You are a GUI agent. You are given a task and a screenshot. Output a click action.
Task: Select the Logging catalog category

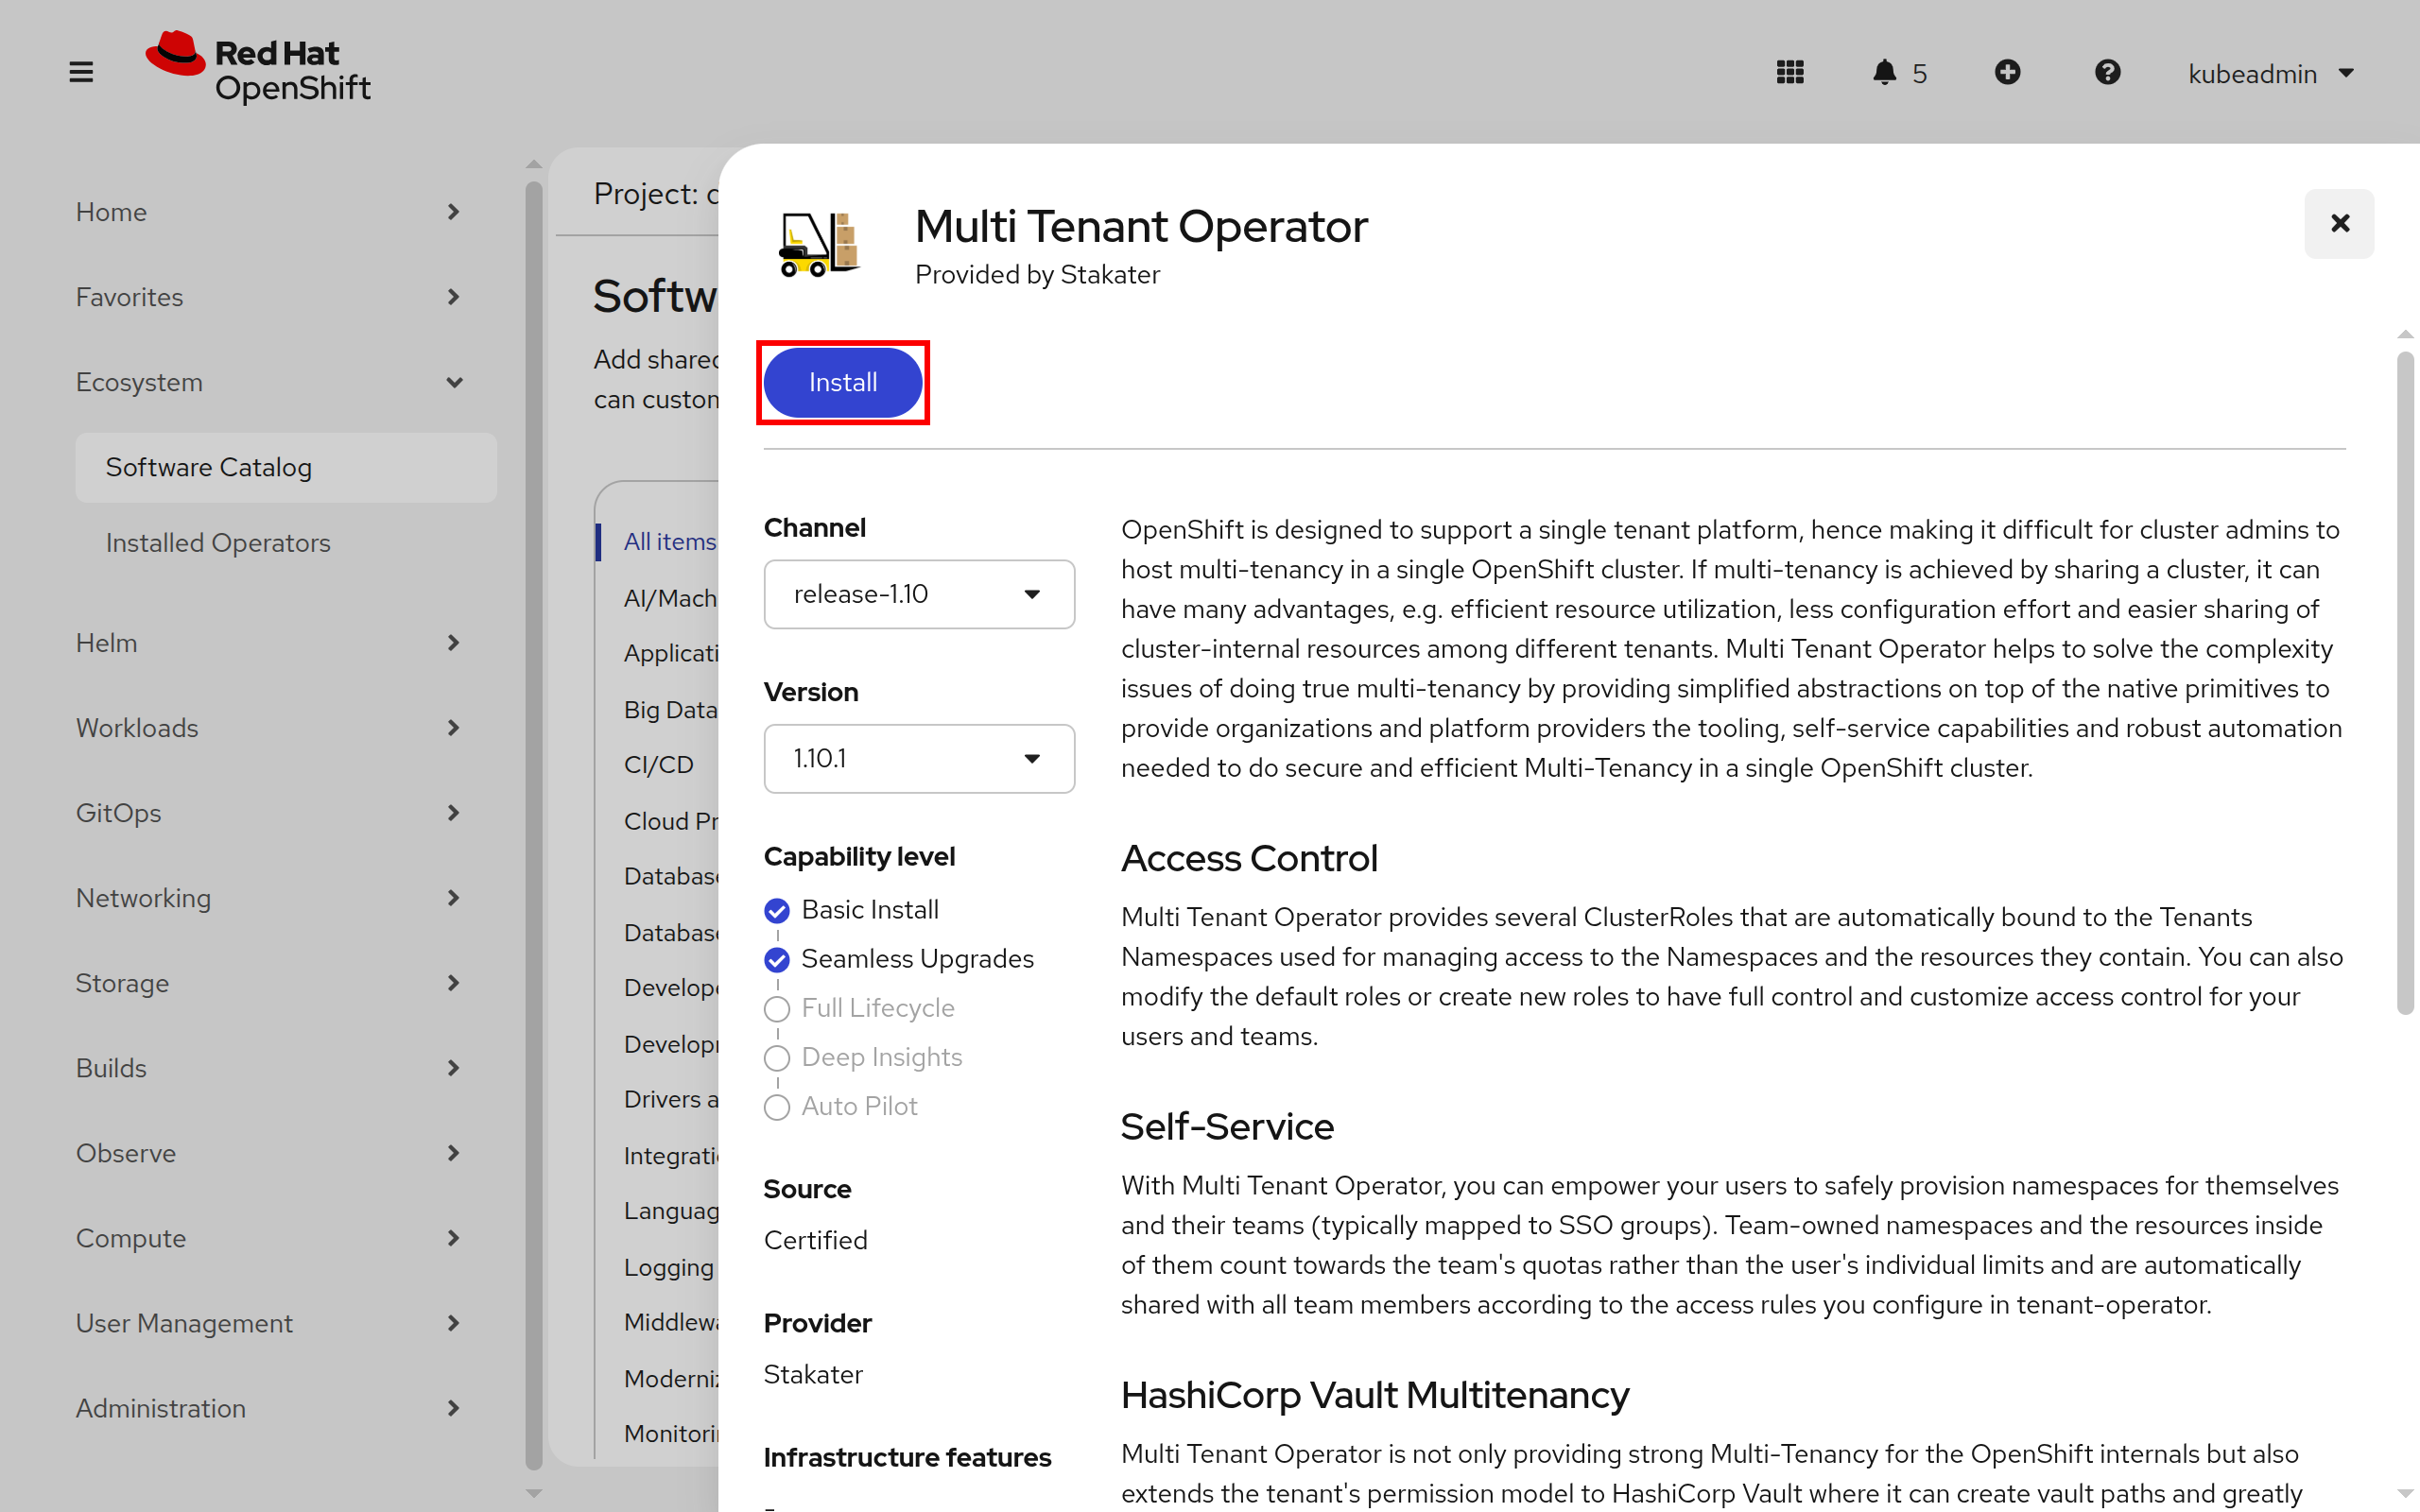point(668,1266)
